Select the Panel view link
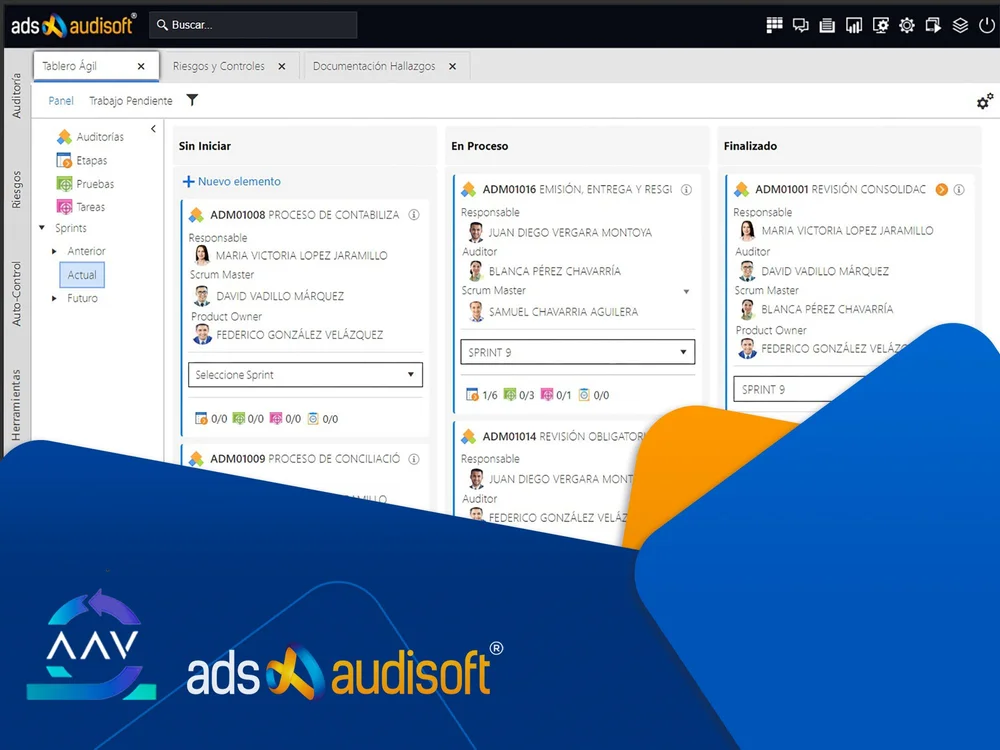The width and height of the screenshot is (1000, 750). 61,101
